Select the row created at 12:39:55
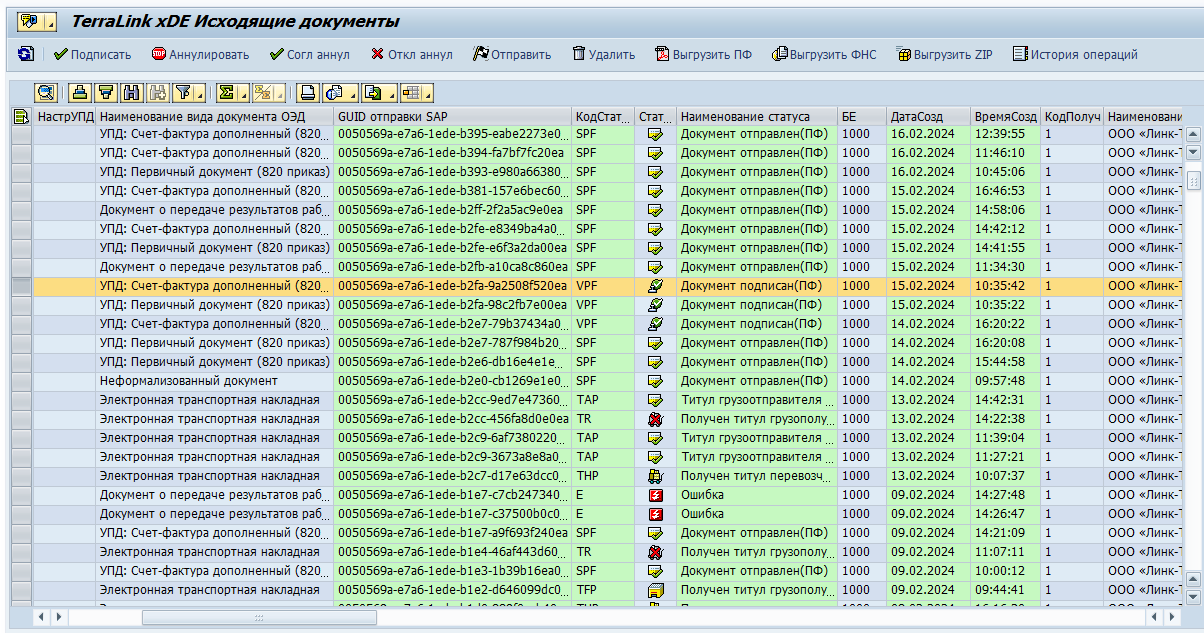The image size is (1204, 633). coord(21,134)
